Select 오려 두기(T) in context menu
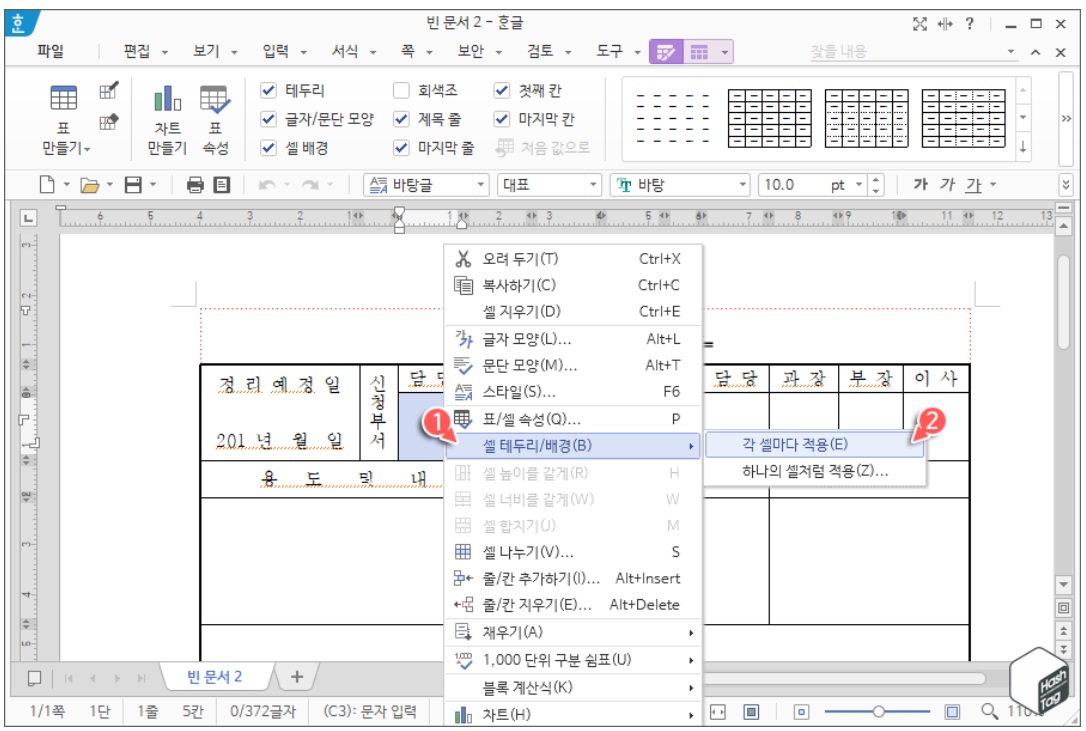This screenshot has width=1086, height=731. [x=572, y=259]
